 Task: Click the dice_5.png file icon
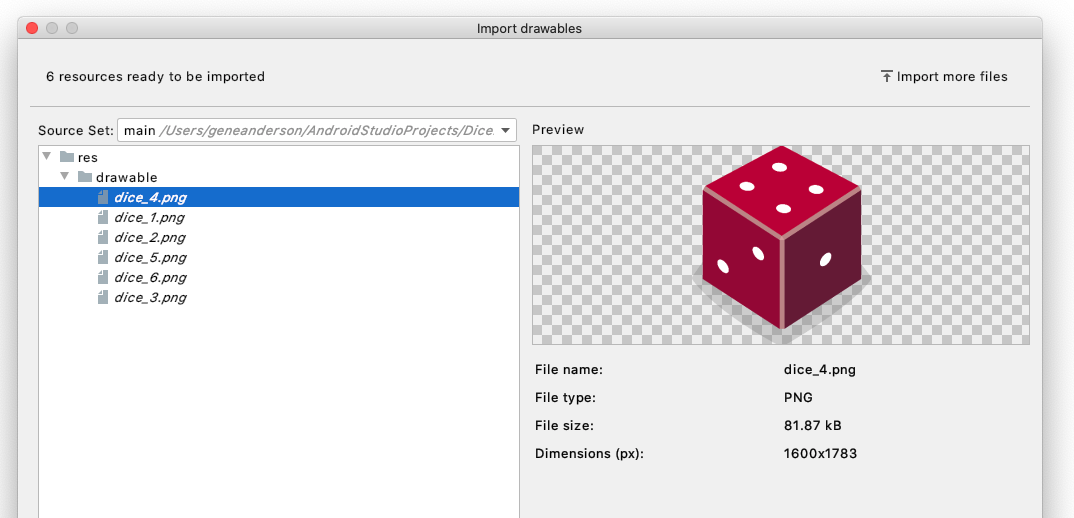click(x=102, y=258)
